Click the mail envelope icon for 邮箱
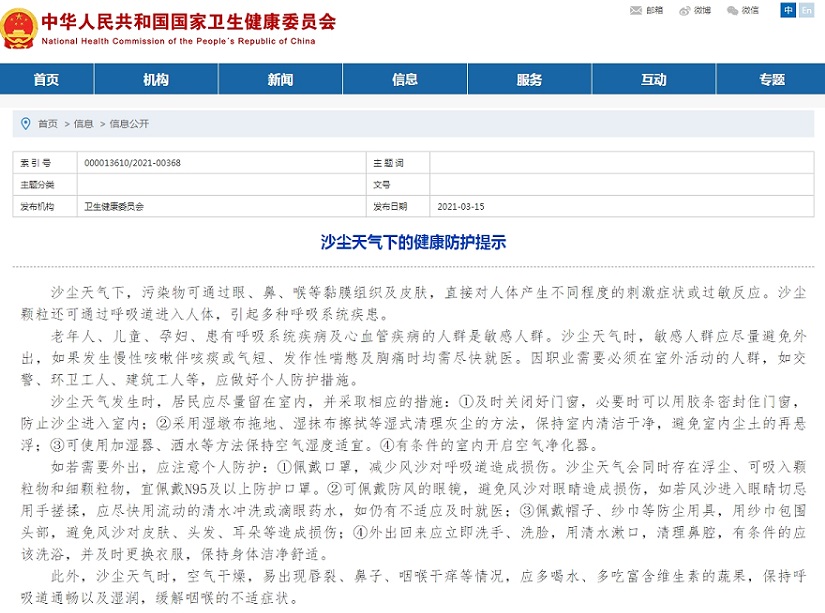The image size is (825, 613). [635, 11]
